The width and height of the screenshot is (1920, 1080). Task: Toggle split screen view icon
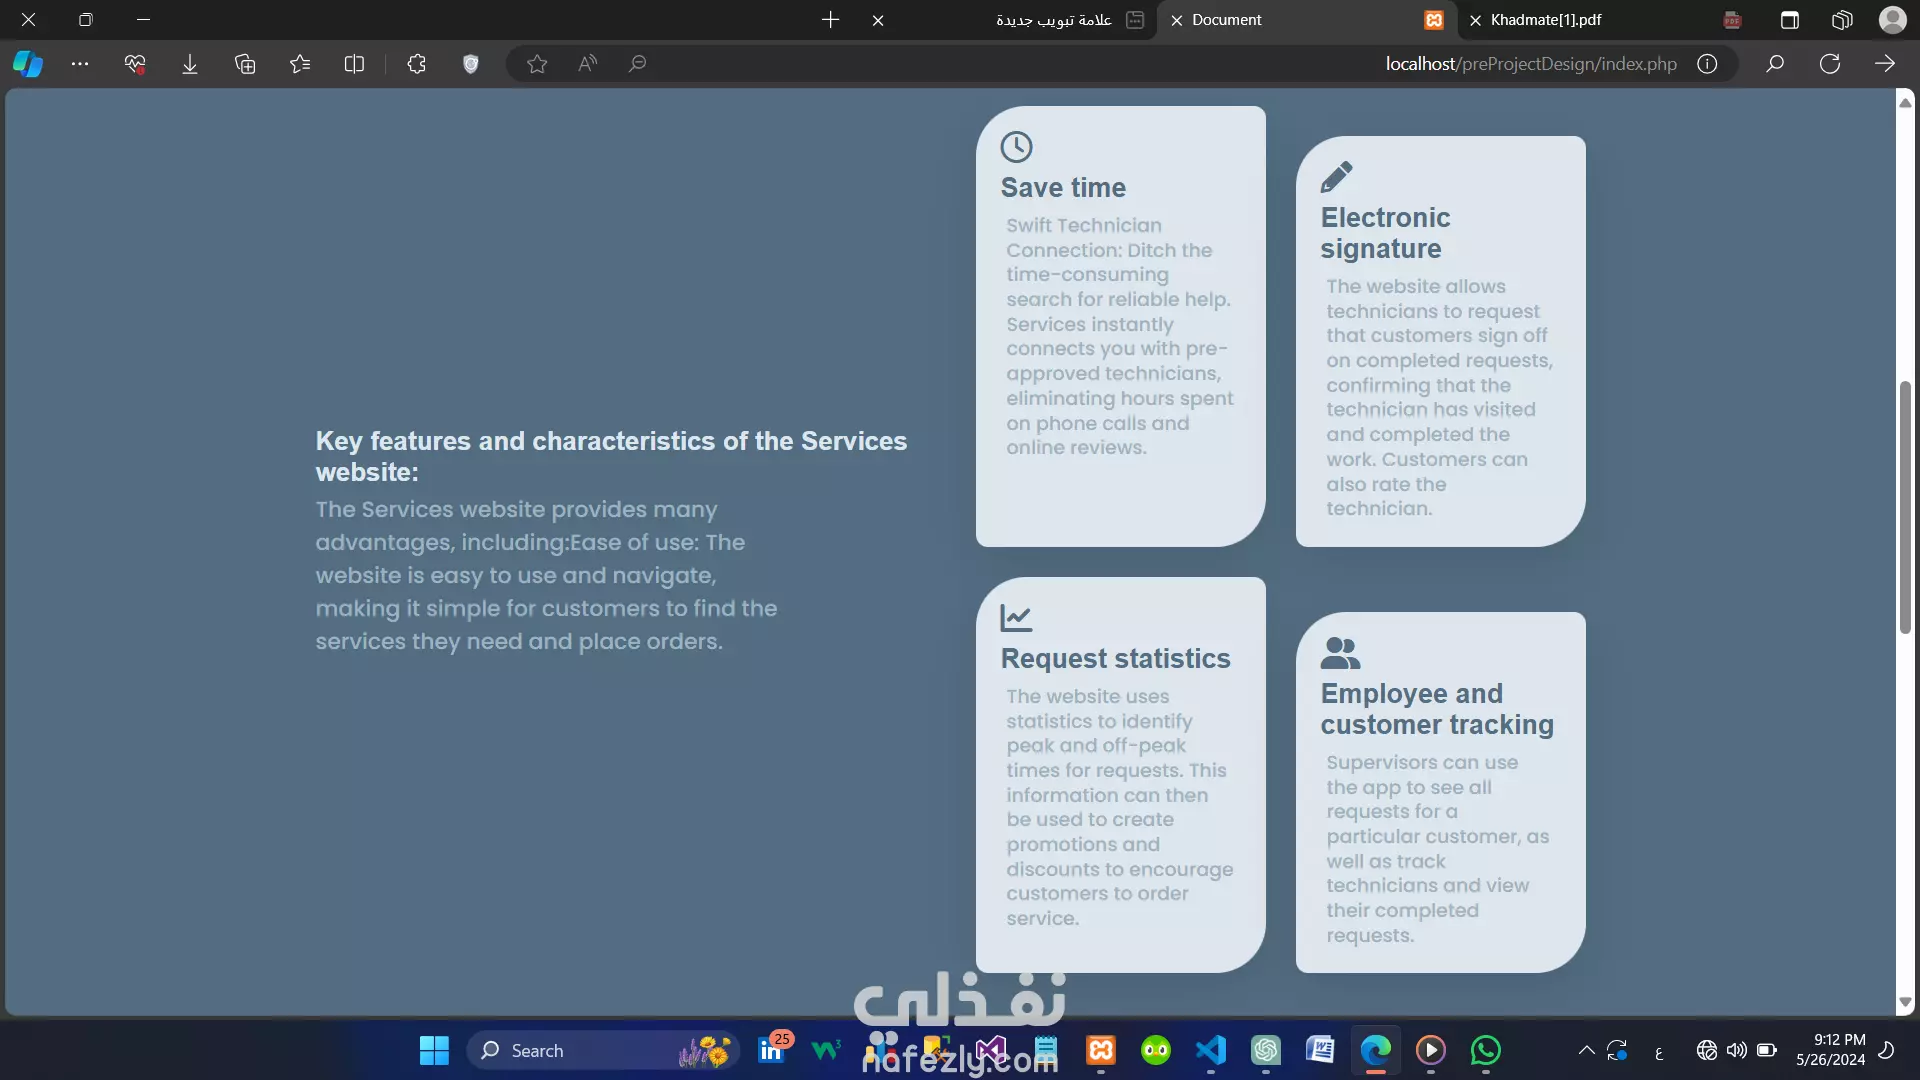coord(354,64)
